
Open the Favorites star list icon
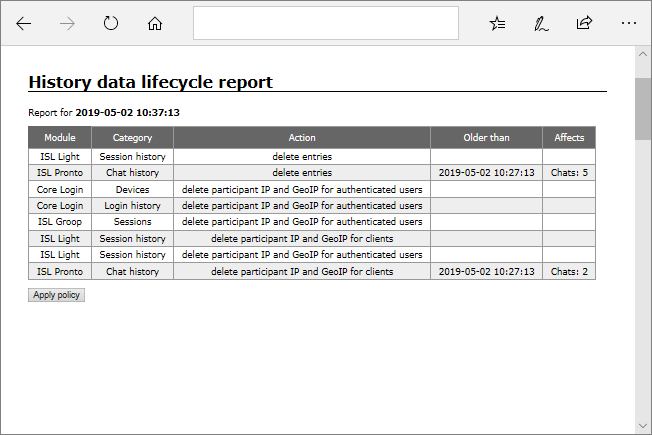point(497,23)
